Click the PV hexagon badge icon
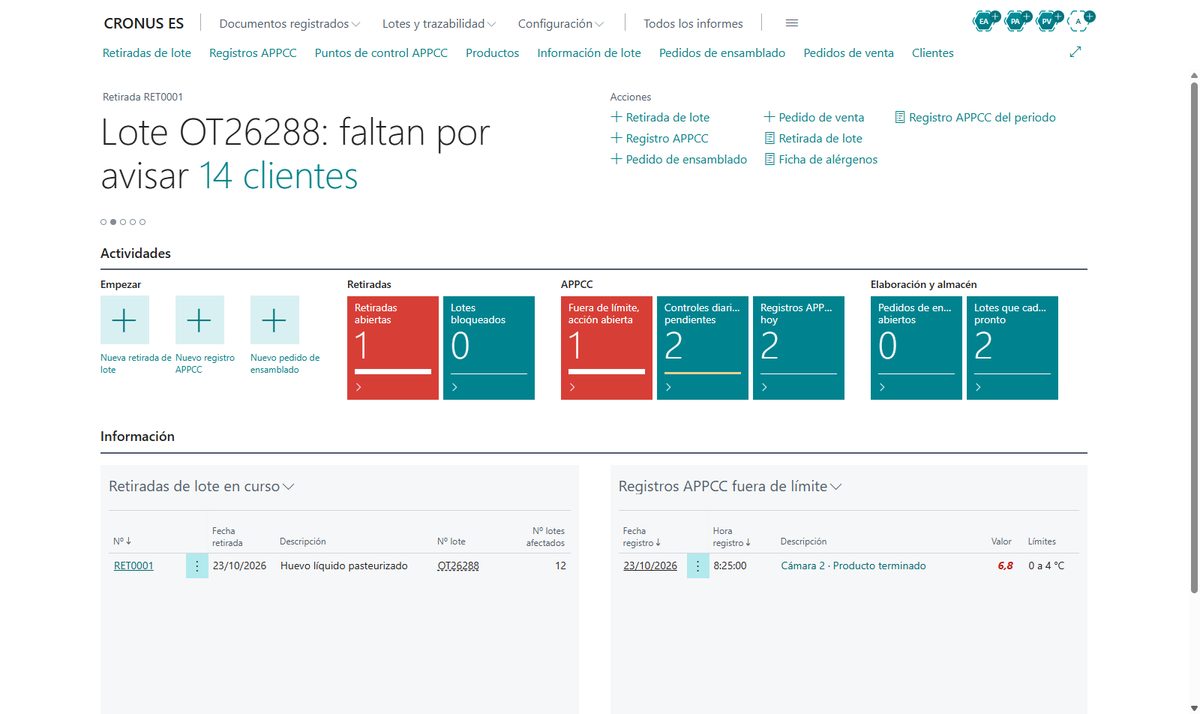1200x714 pixels. coord(1046,21)
